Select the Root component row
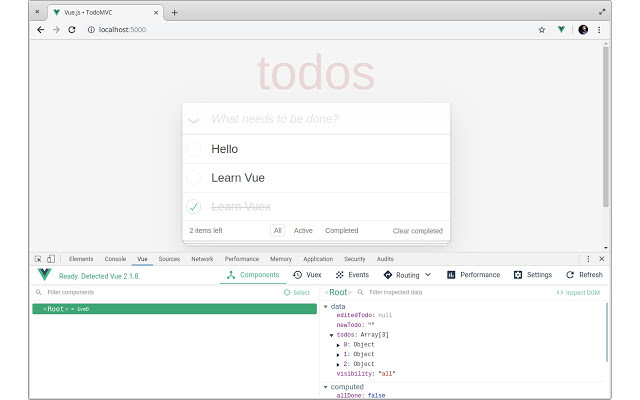This screenshot has width=640, height=400. (174, 309)
